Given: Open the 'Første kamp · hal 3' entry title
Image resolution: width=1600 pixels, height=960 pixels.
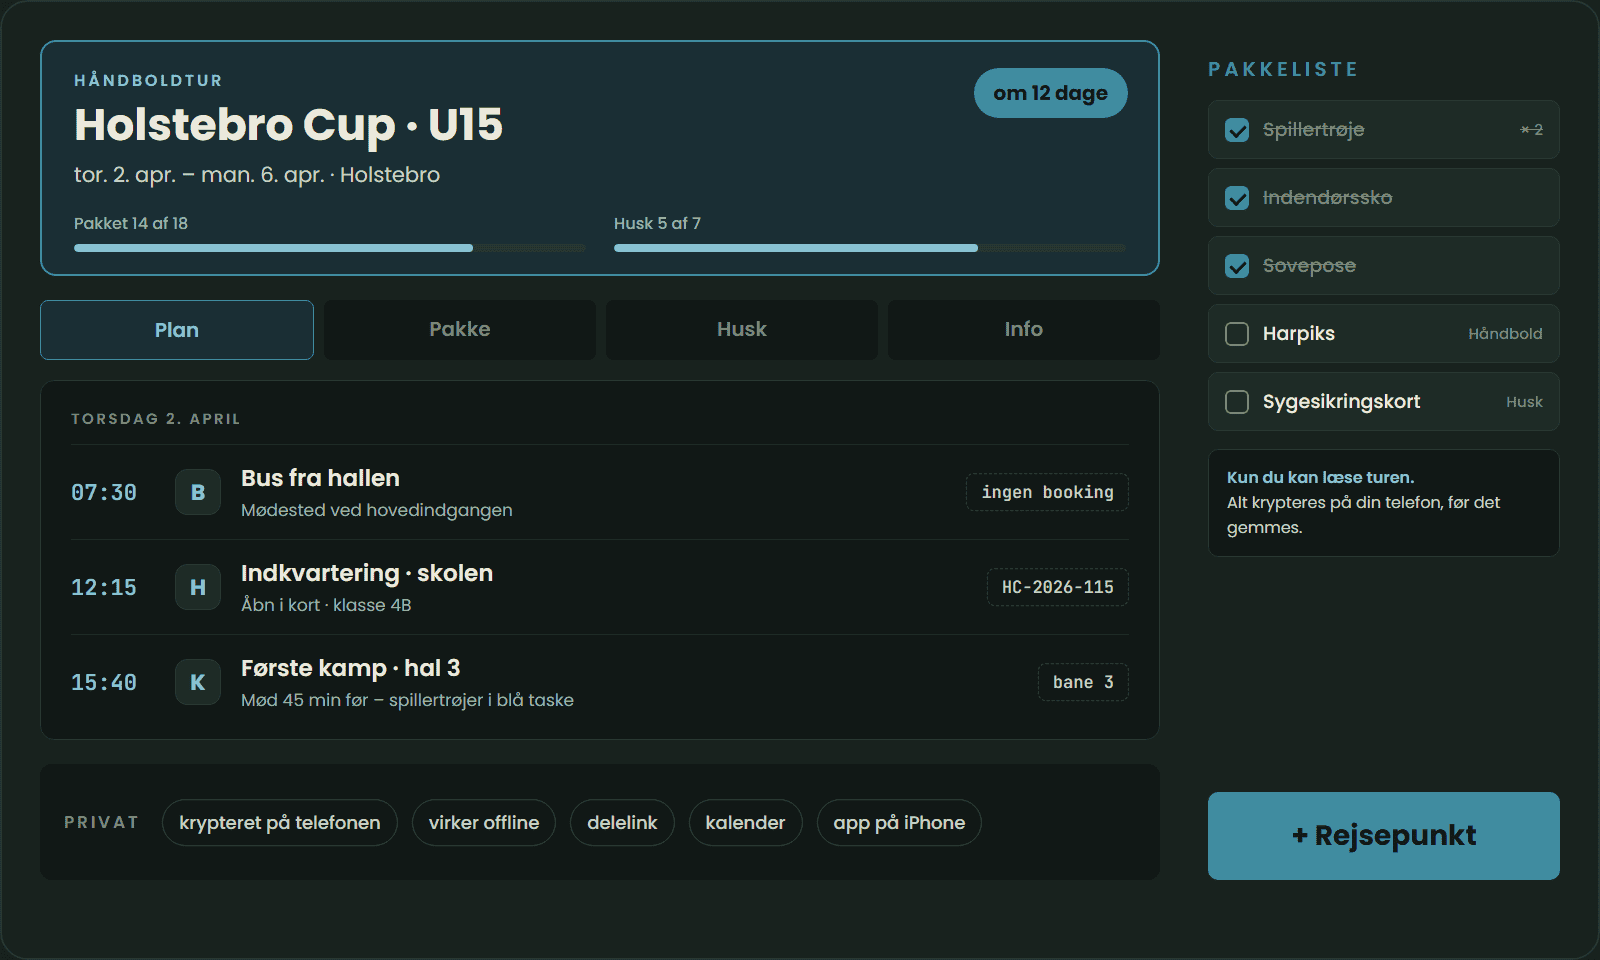Looking at the screenshot, I should click(351, 668).
